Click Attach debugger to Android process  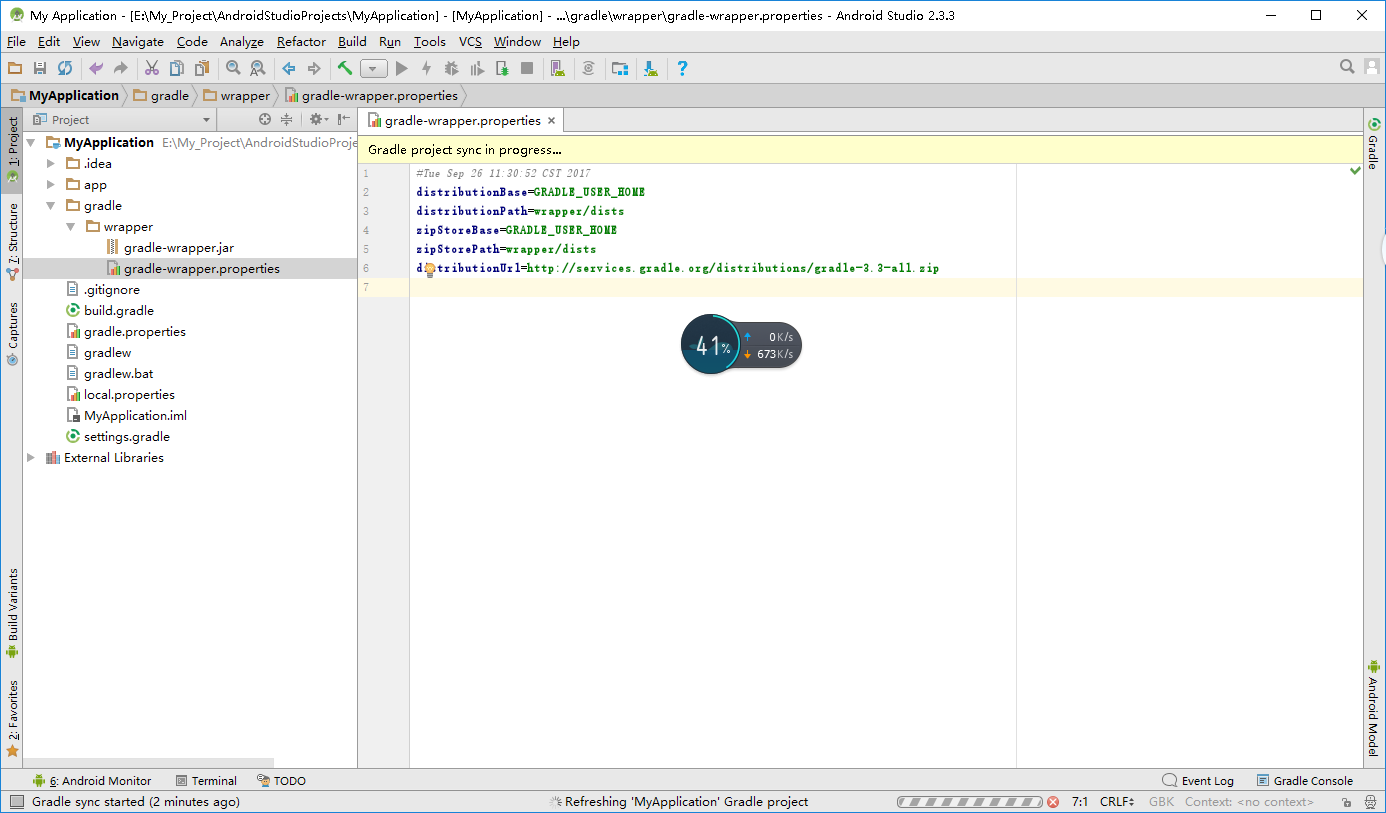(502, 68)
